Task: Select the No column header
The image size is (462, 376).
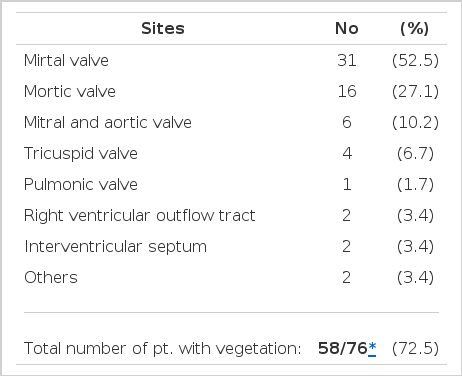Action: tap(347, 28)
